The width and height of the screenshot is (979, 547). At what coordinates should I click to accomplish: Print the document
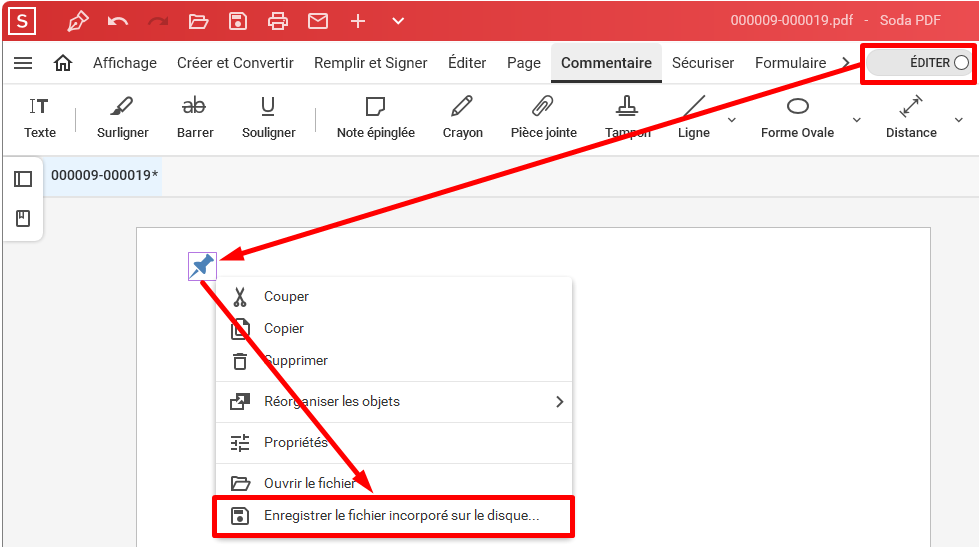click(x=278, y=22)
